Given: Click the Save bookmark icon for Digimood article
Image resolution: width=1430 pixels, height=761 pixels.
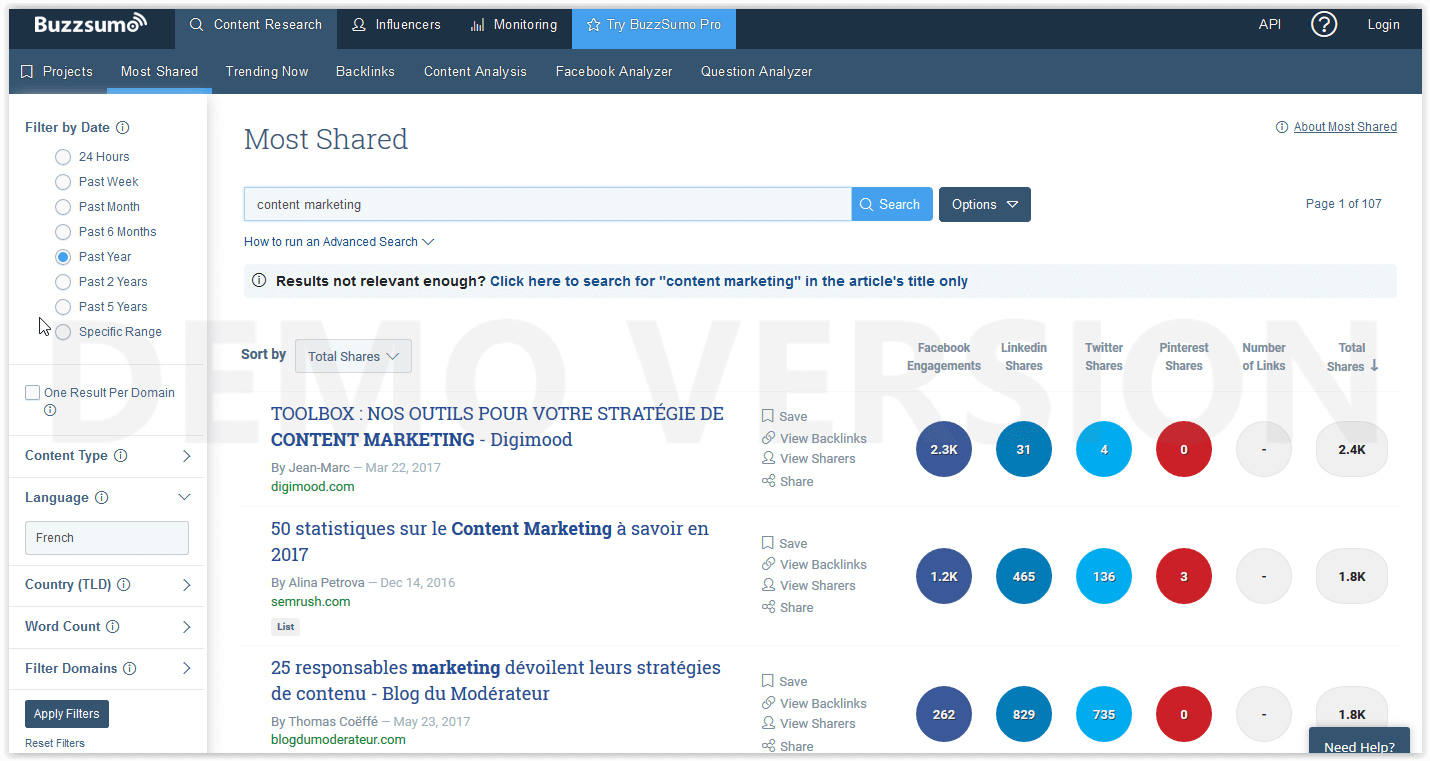Looking at the screenshot, I should click(768, 416).
